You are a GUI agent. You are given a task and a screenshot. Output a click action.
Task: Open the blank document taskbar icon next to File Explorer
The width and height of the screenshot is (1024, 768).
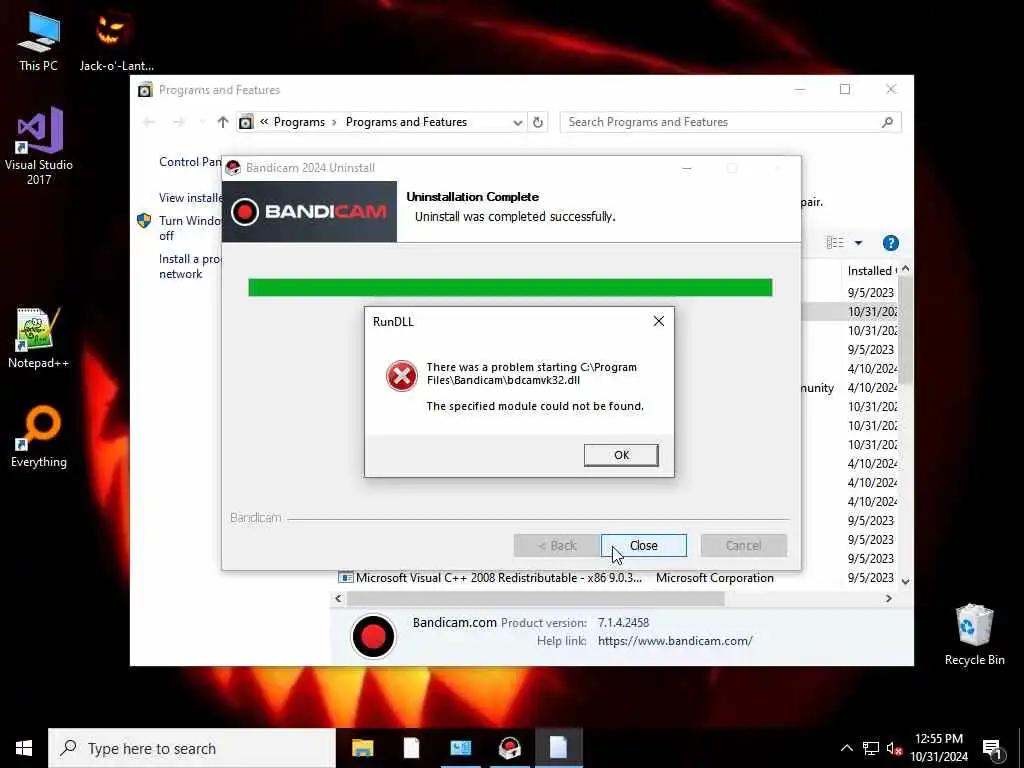tap(411, 748)
